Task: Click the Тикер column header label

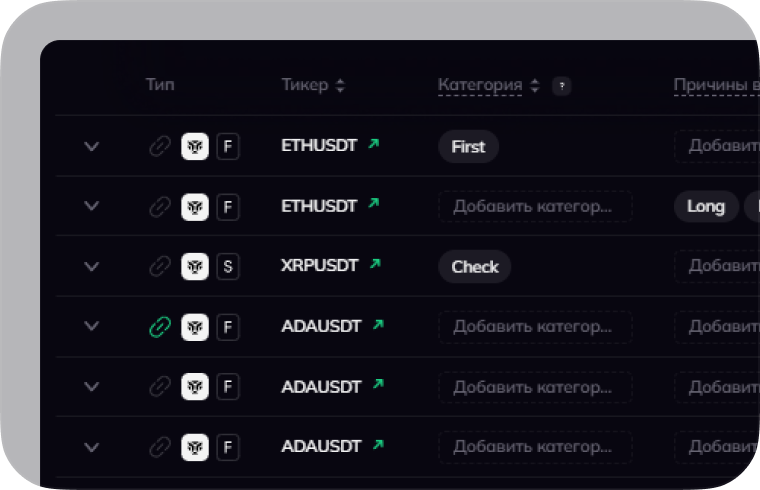Action: 304,85
